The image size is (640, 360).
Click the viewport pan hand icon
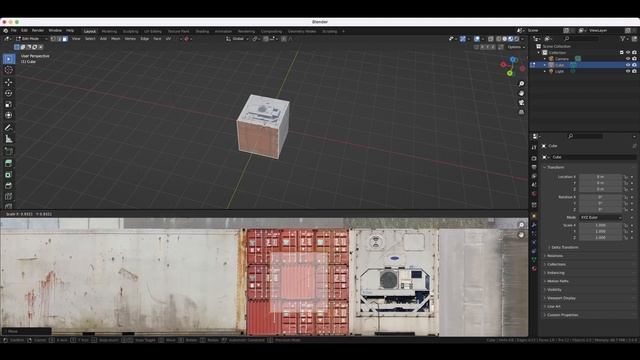pyautogui.click(x=521, y=93)
